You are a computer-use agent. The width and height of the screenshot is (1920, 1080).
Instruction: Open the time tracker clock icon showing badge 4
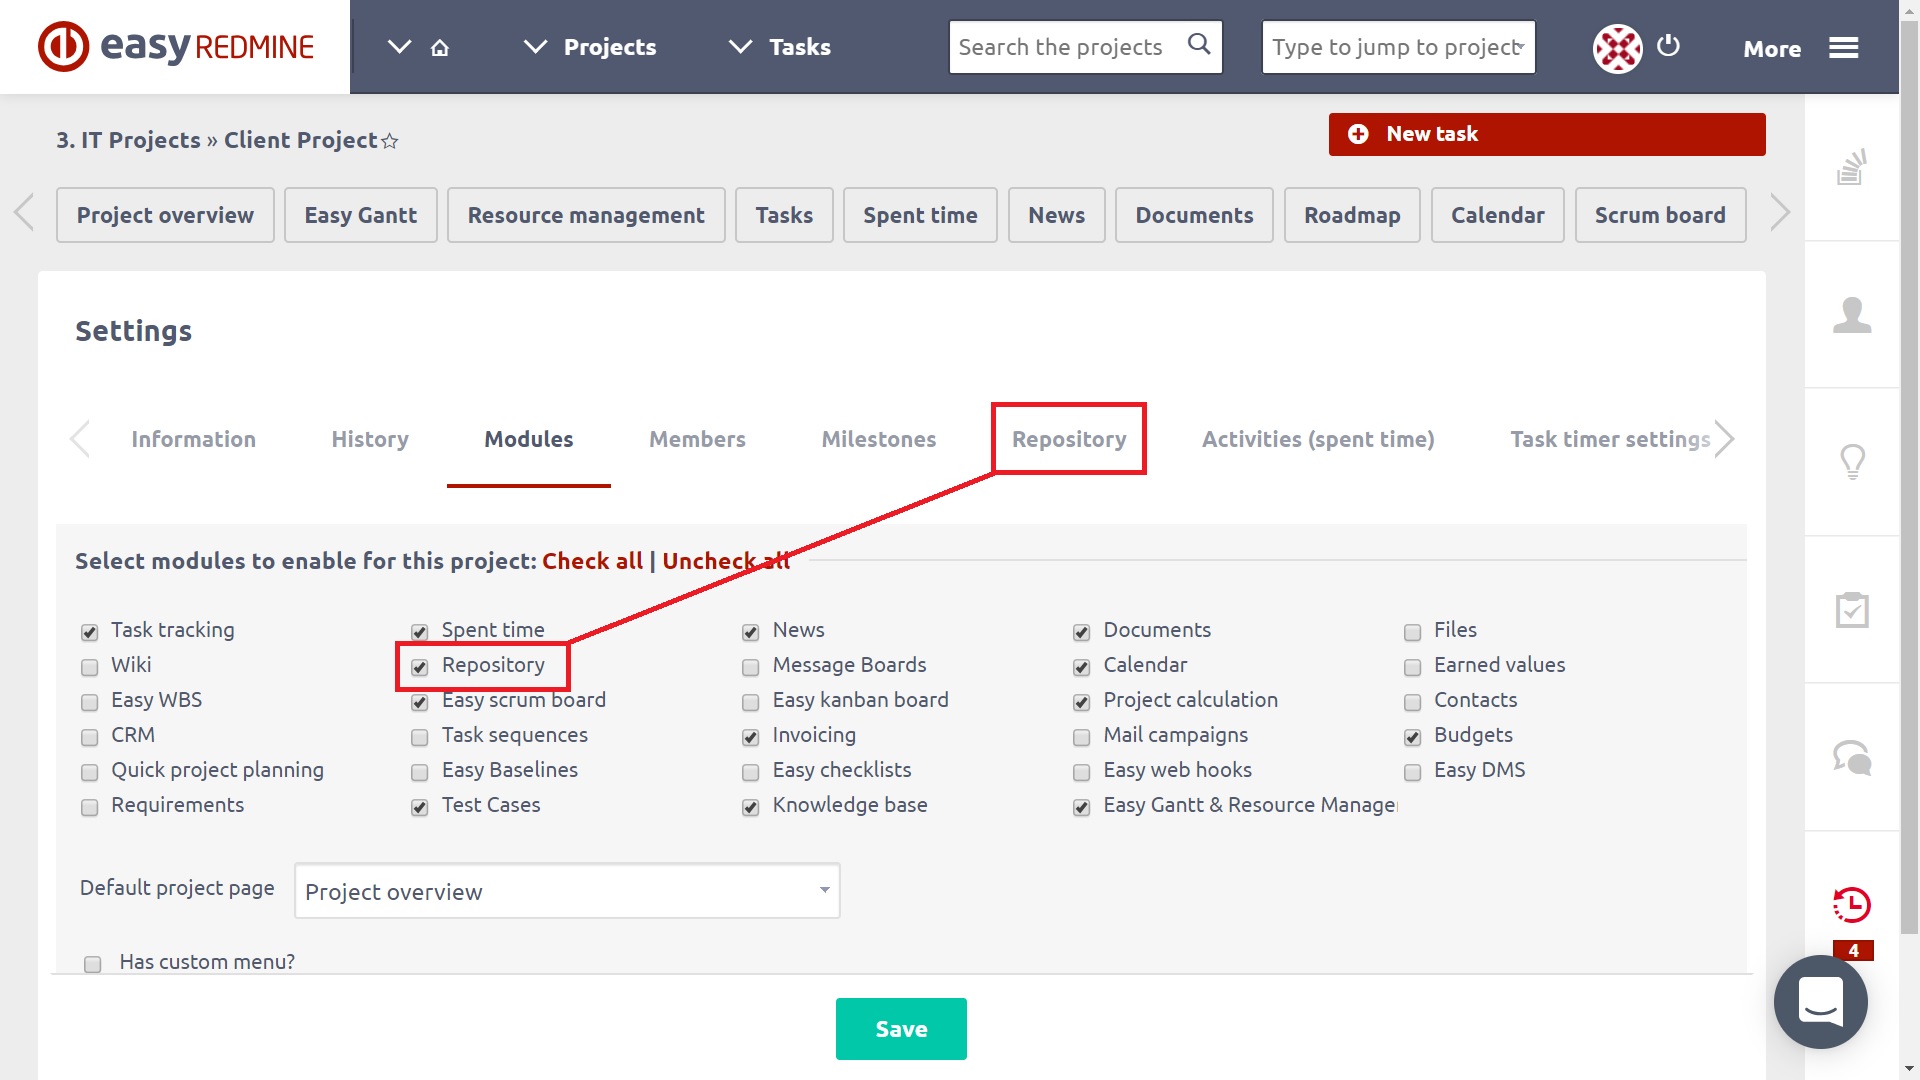1852,906
